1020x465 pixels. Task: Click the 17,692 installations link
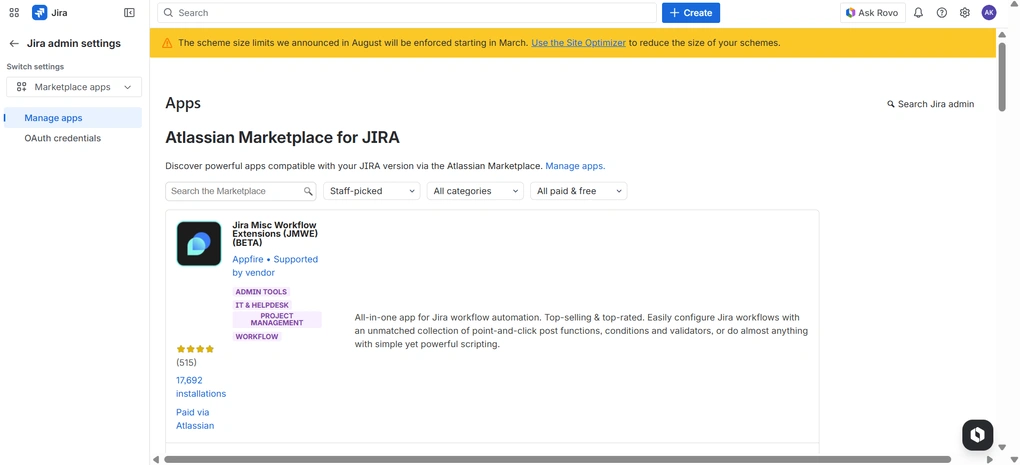(x=201, y=387)
